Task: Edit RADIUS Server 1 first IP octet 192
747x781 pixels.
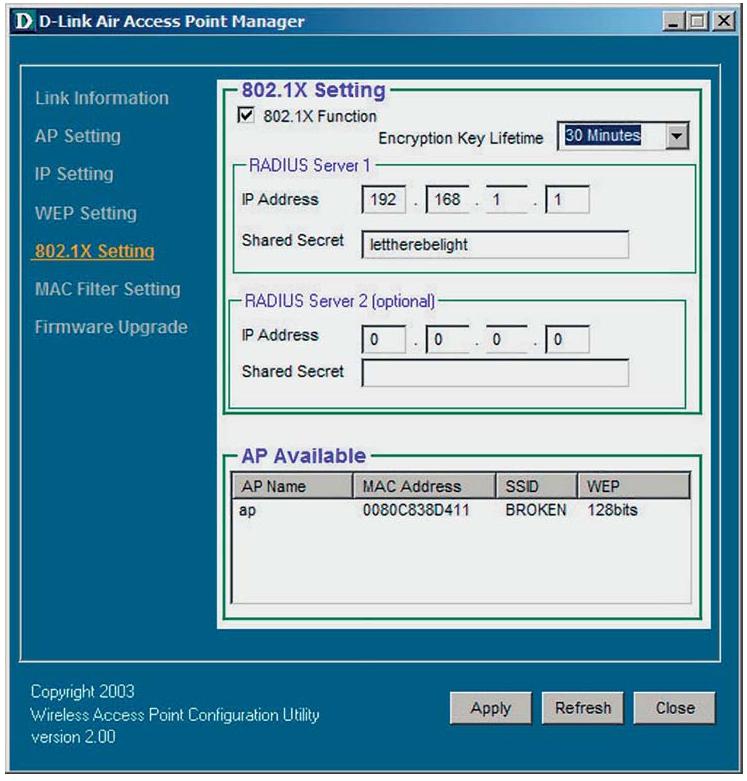Action: [383, 199]
